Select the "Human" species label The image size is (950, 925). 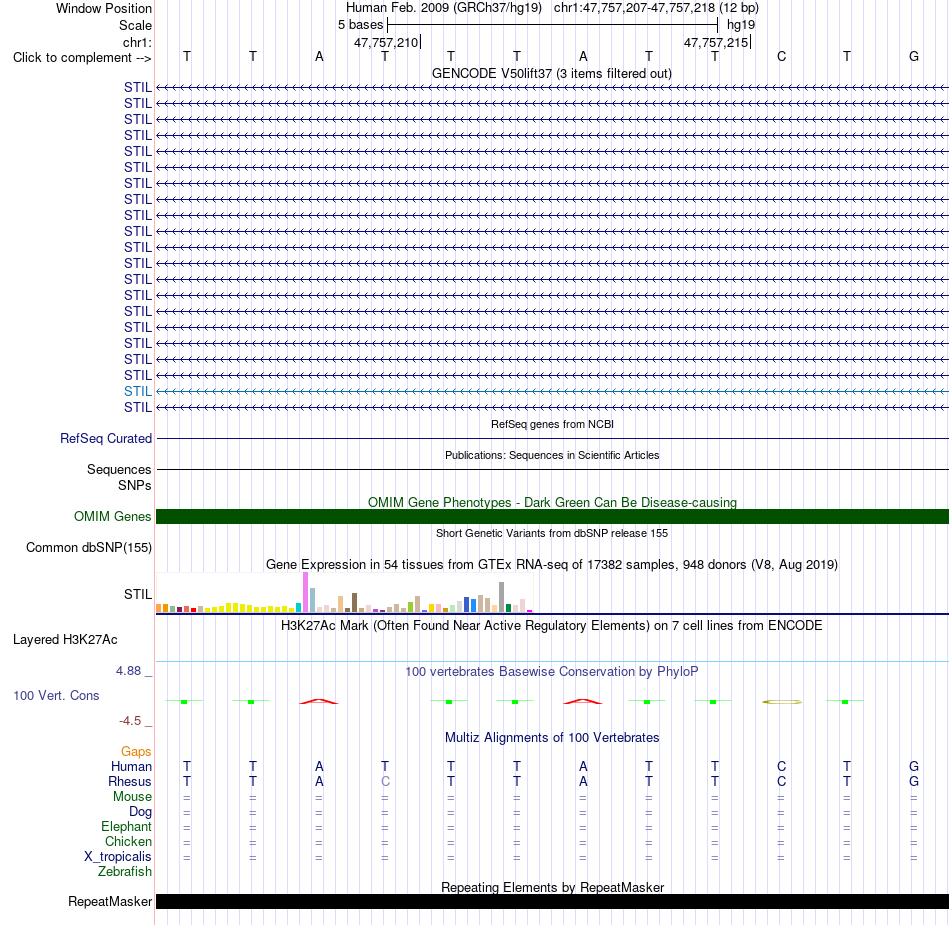[x=131, y=767]
